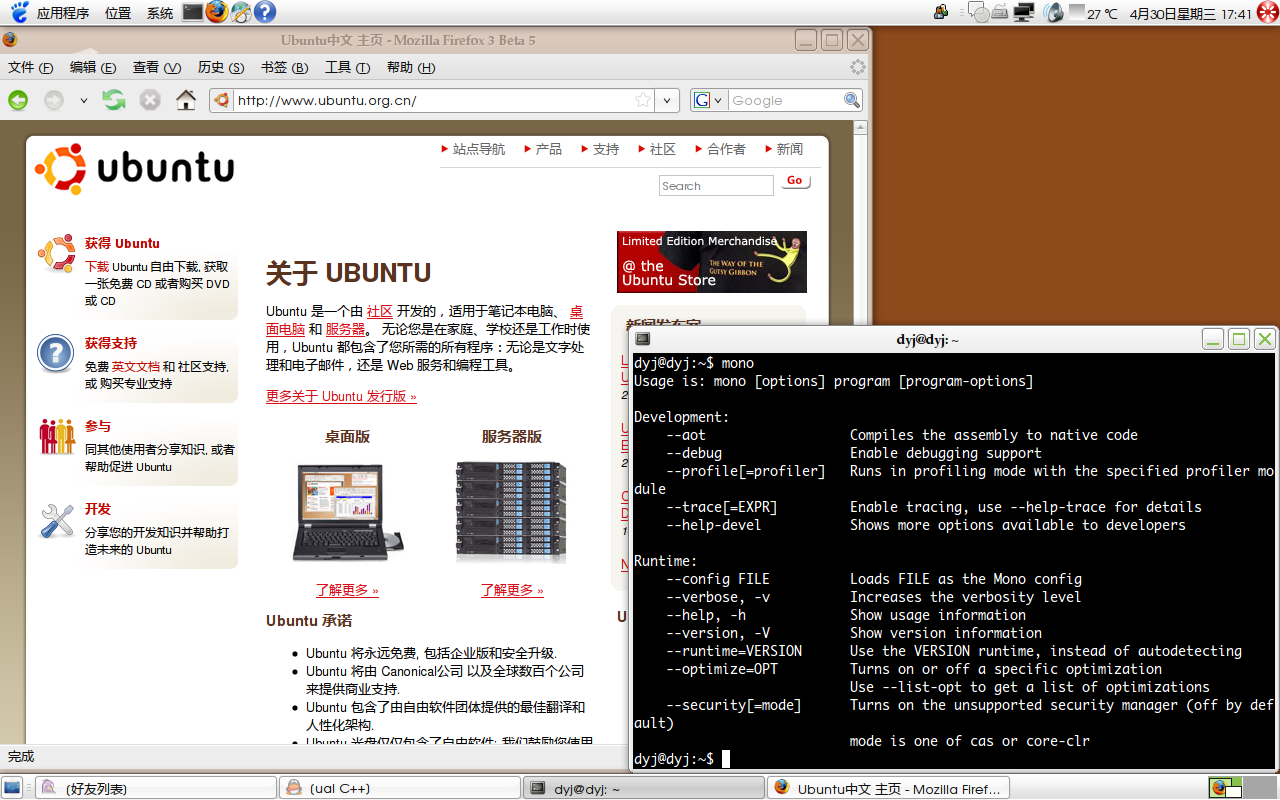The width and height of the screenshot is (1280, 800).
Task: Open the 历史 menu in Firefox
Action: [x=221, y=67]
